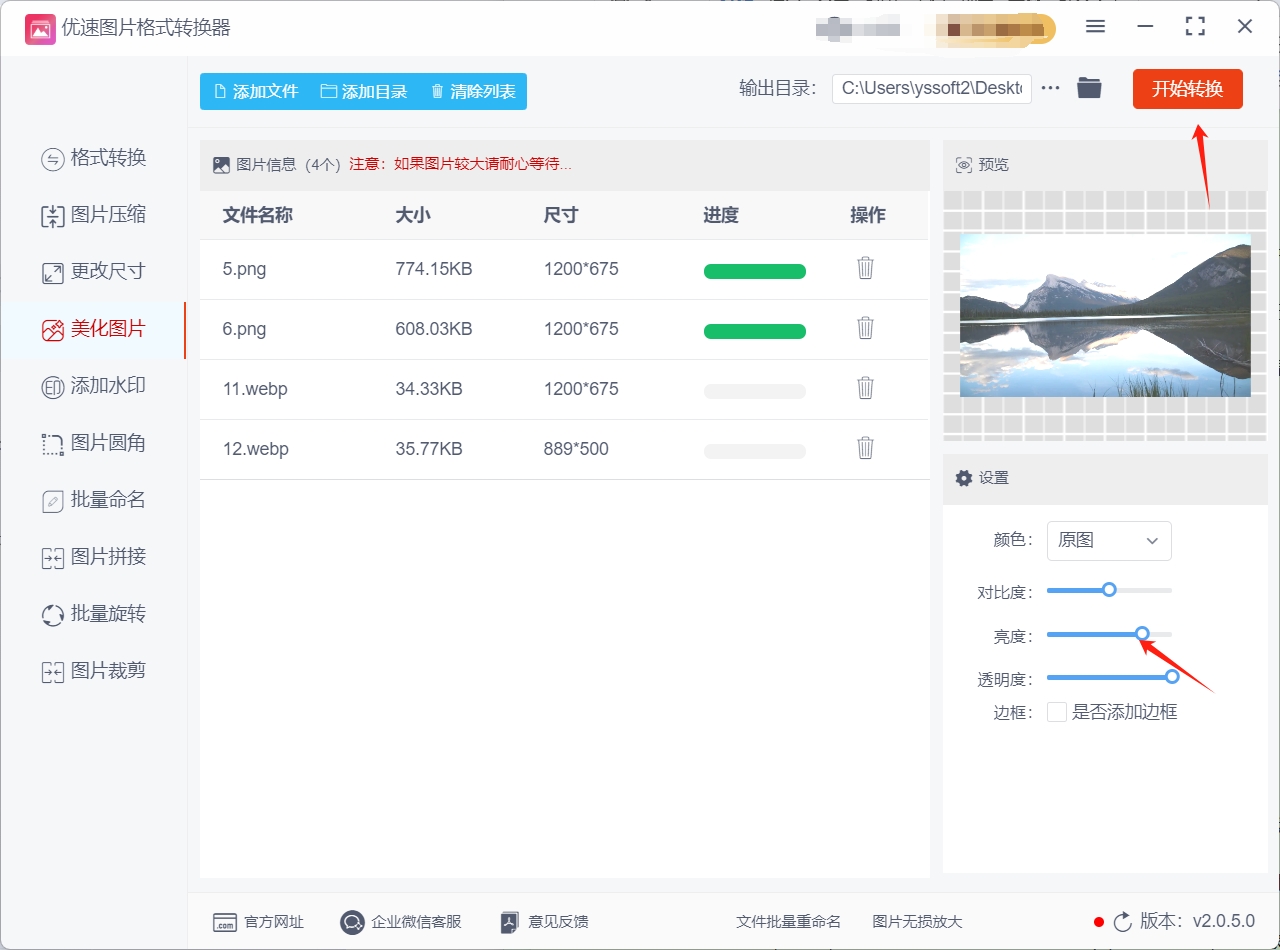Remove 12.webp using trash icon
This screenshot has height=950, width=1280.
pyautogui.click(x=866, y=448)
